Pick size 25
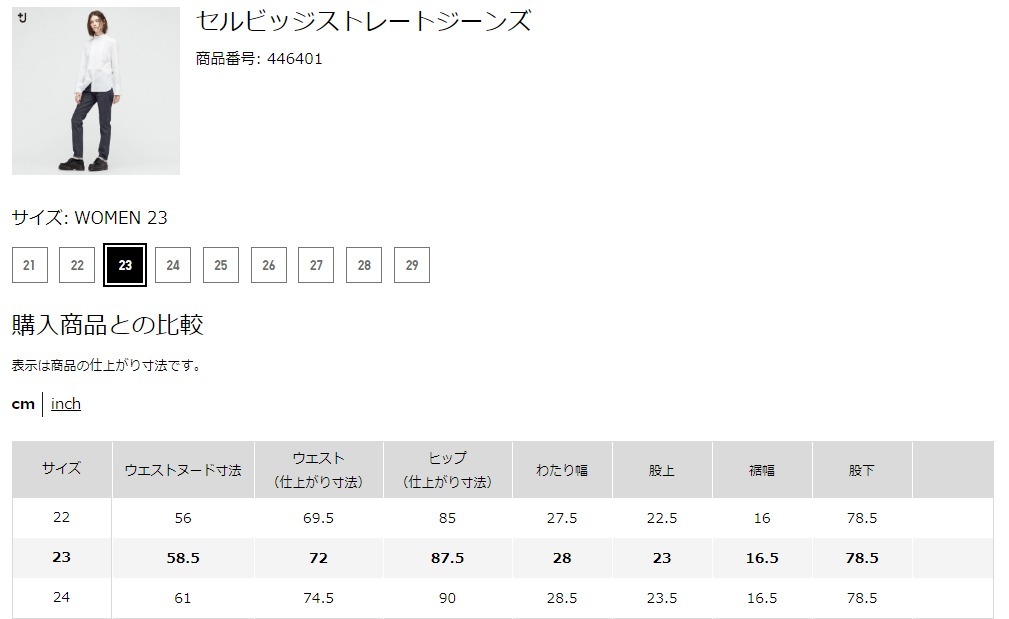This screenshot has width=1009, height=619. coord(221,265)
